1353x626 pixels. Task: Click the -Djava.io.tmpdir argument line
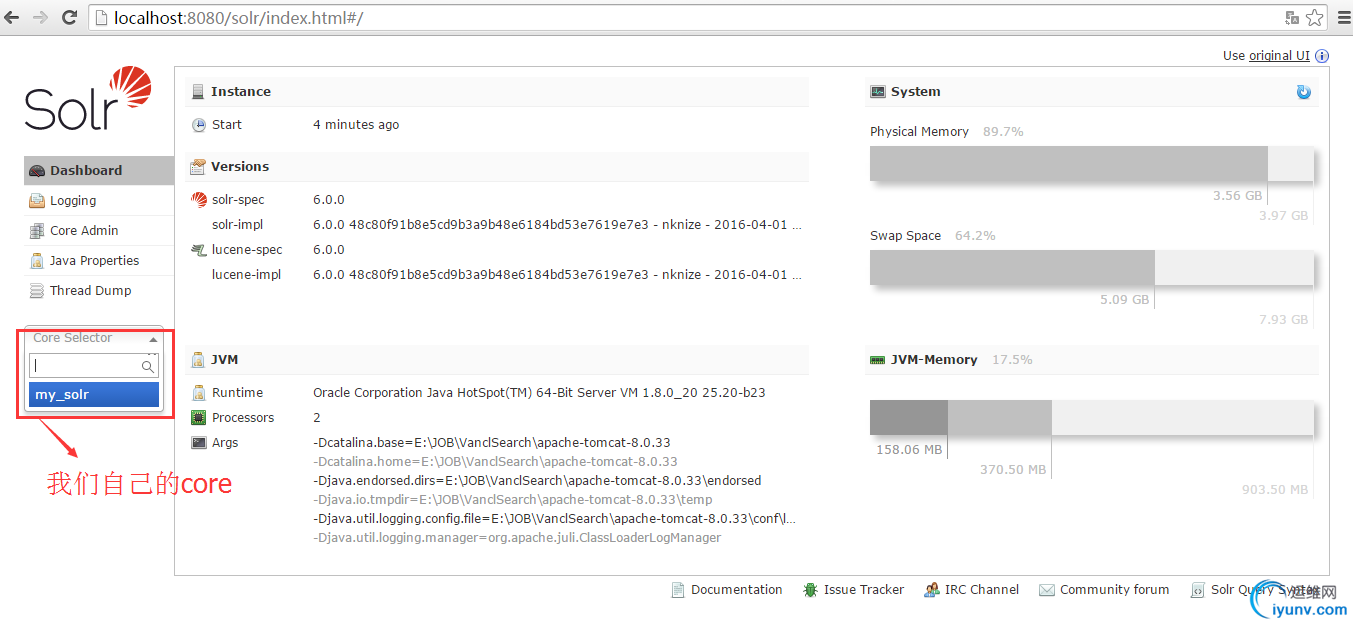[x=513, y=500]
